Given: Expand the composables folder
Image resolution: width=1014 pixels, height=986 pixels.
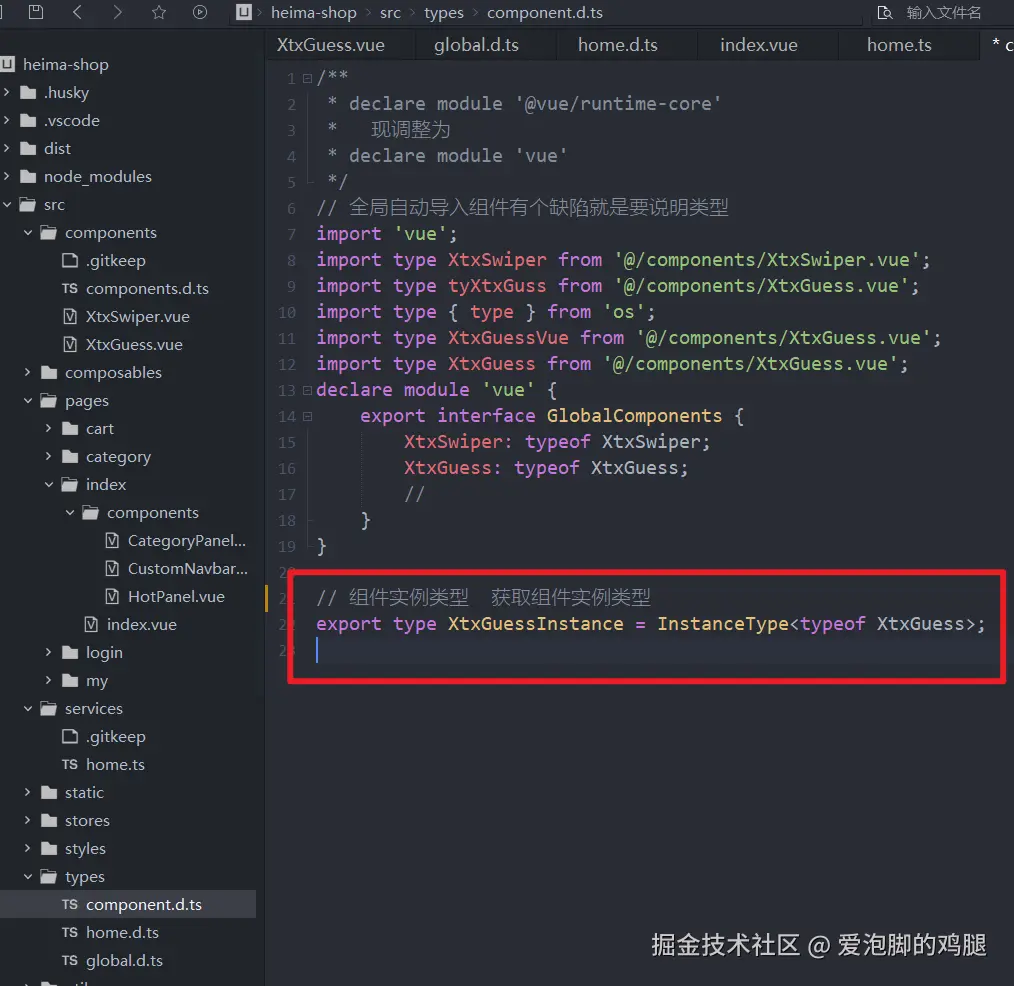Looking at the screenshot, I should 28,372.
